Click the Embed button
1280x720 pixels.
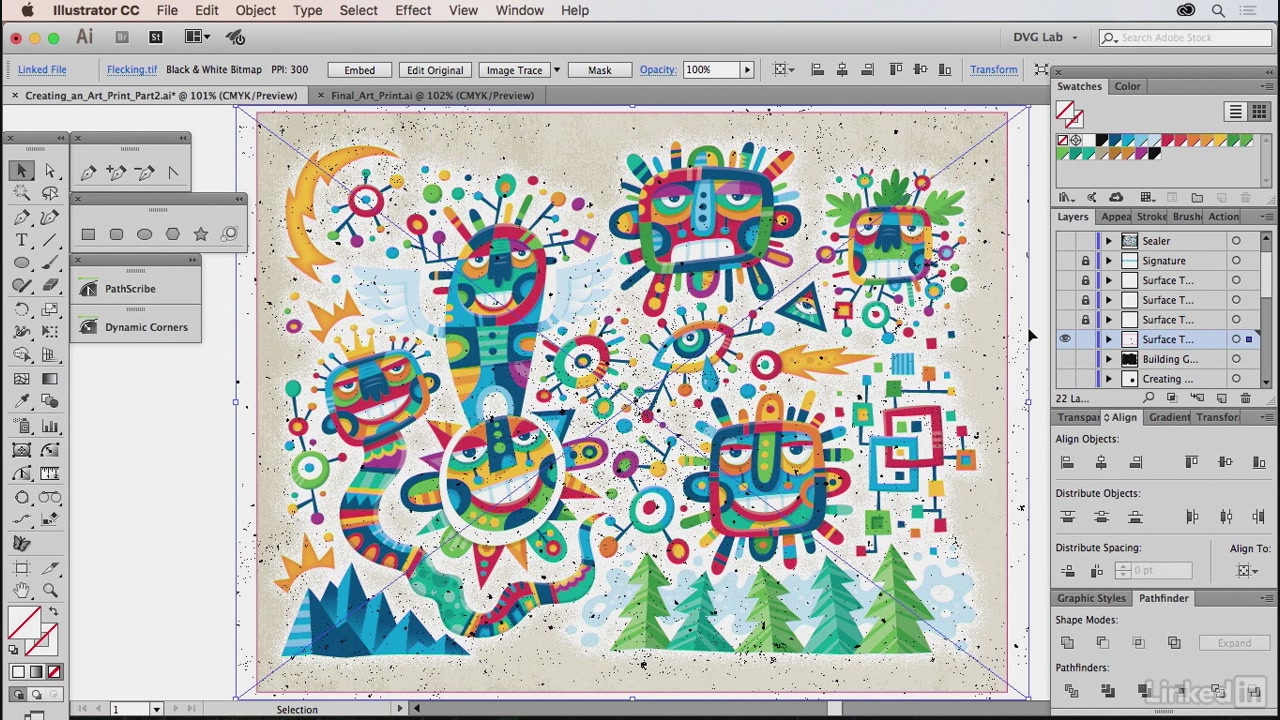(359, 70)
